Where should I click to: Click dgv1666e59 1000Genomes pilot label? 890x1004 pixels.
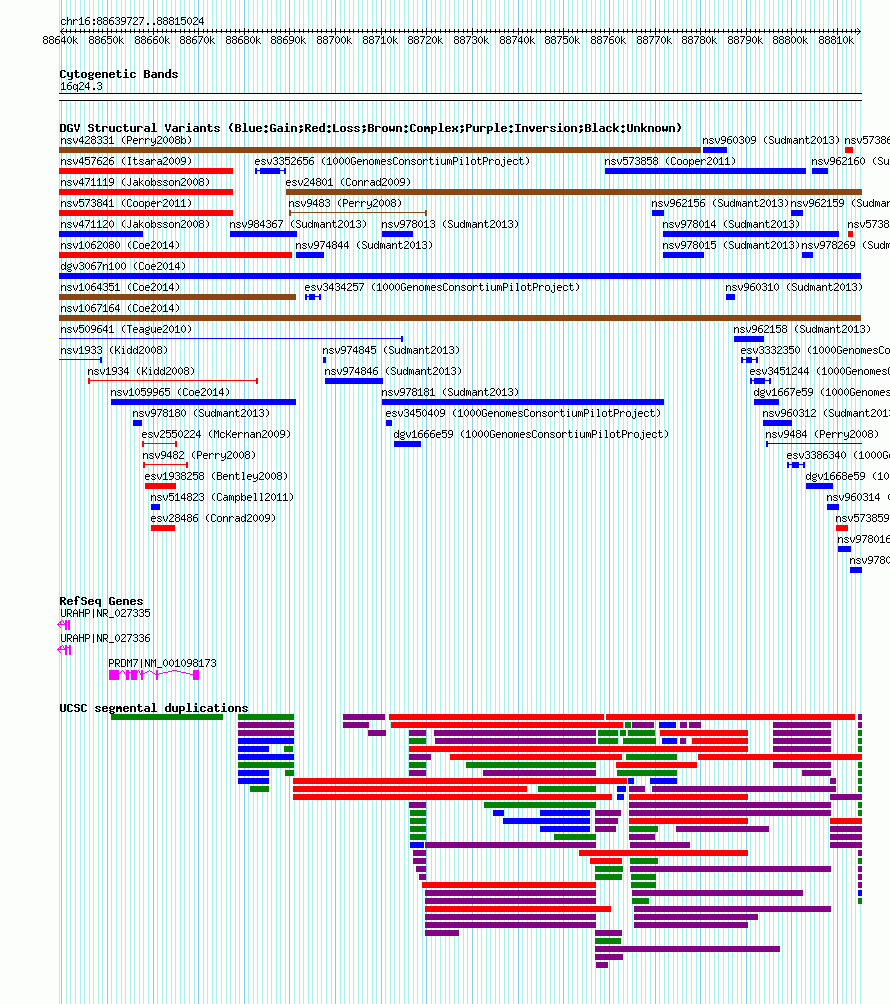pos(531,435)
